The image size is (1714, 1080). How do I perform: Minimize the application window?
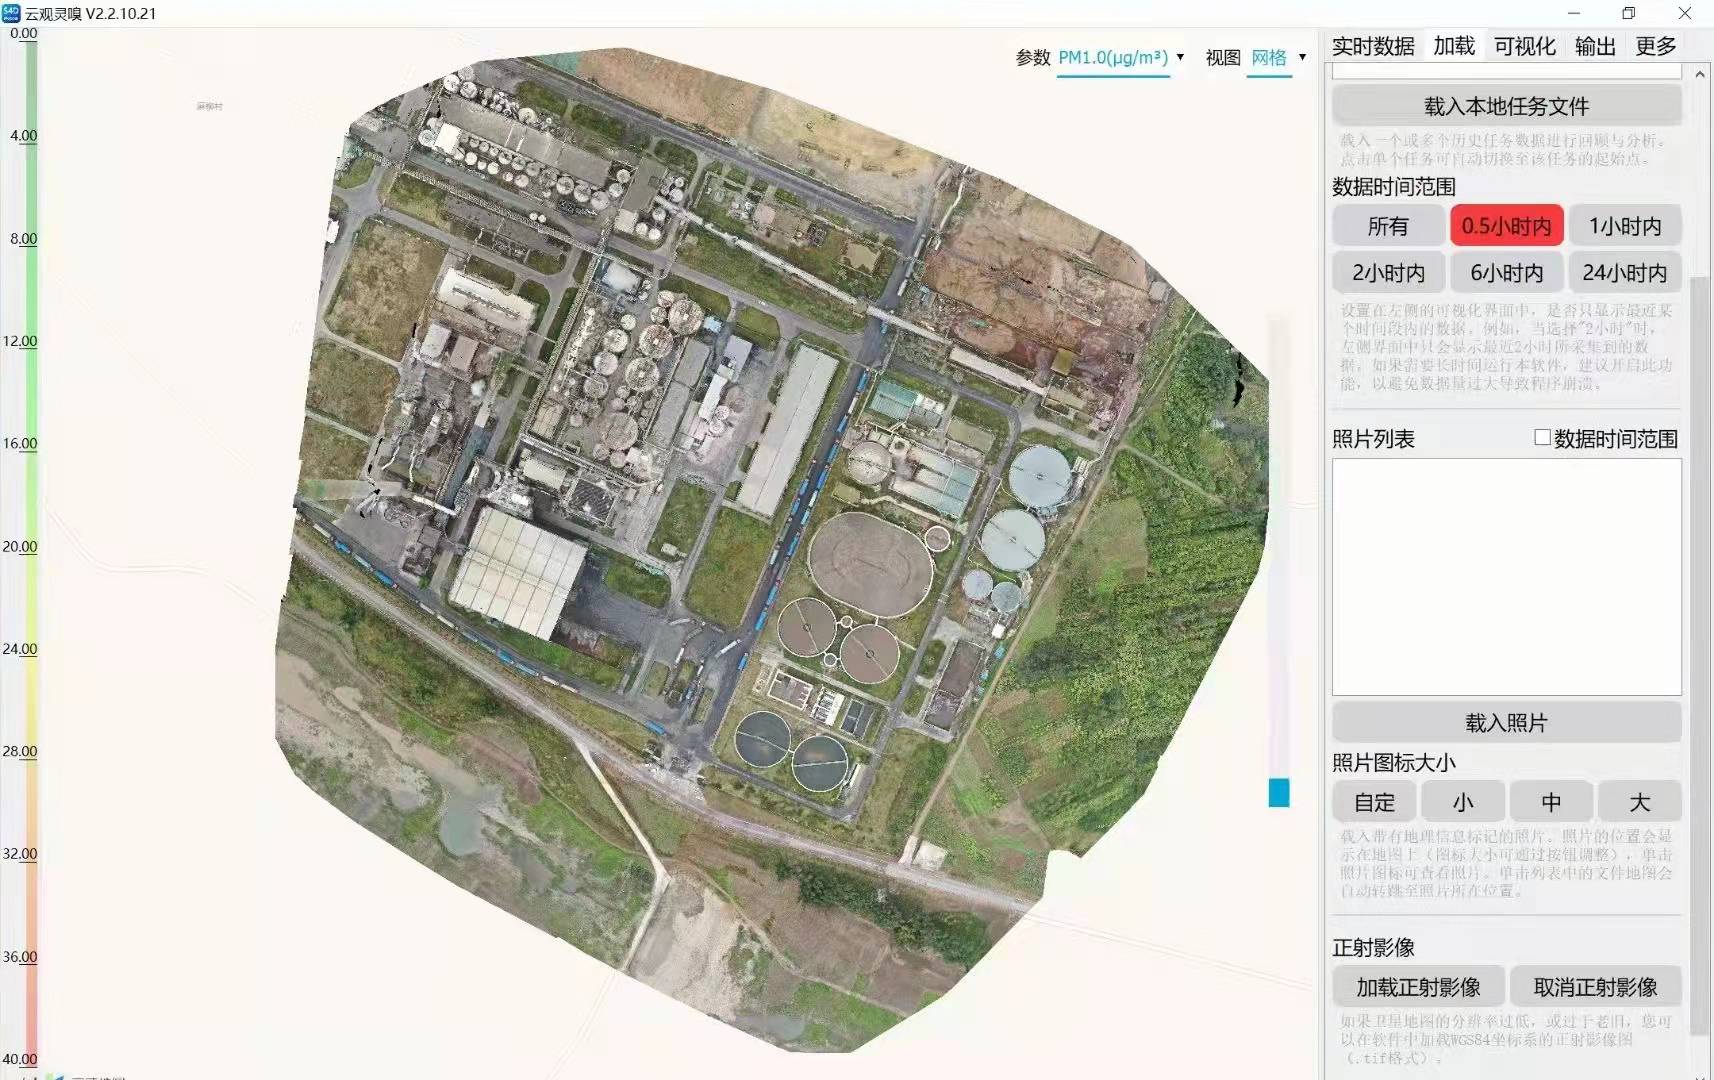tap(1574, 13)
